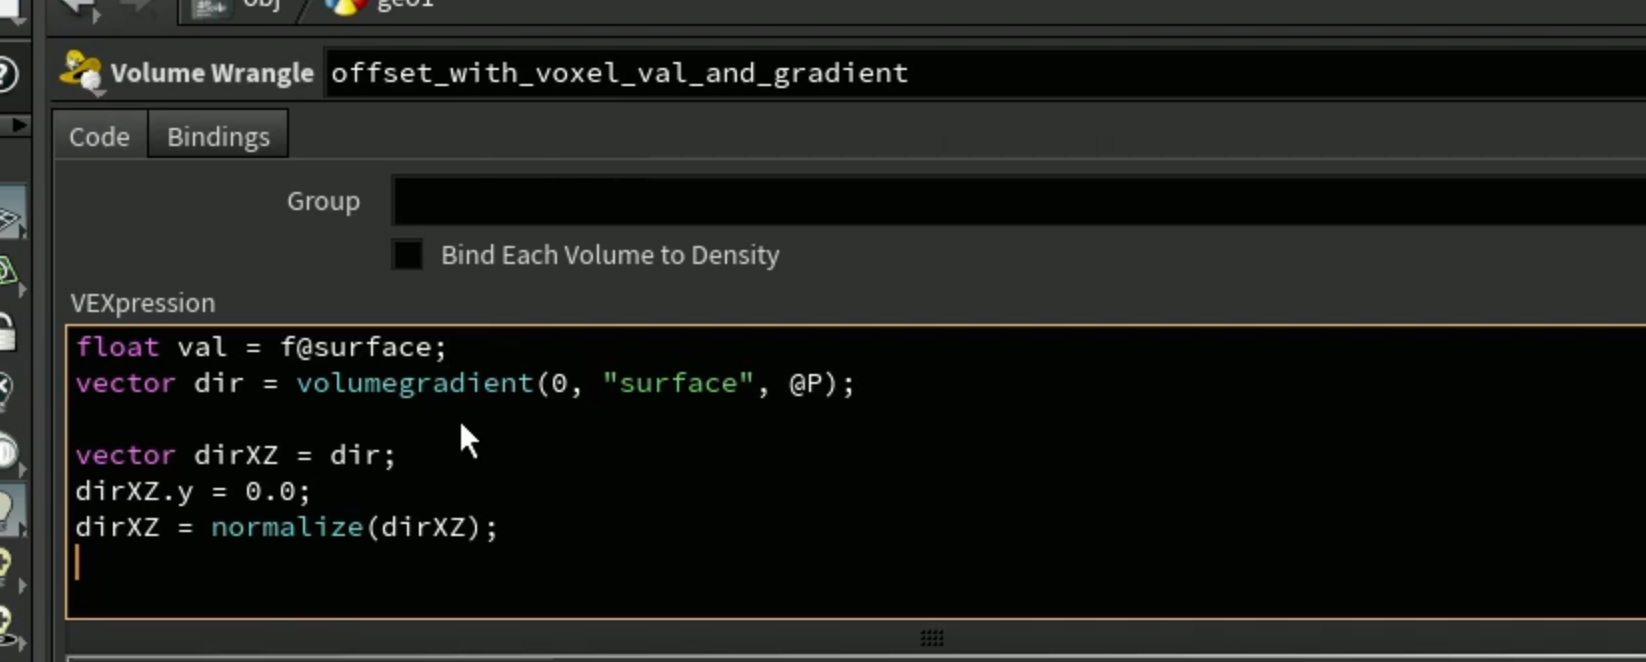Click the 'vector dirXZ = dir;' line

[236, 455]
